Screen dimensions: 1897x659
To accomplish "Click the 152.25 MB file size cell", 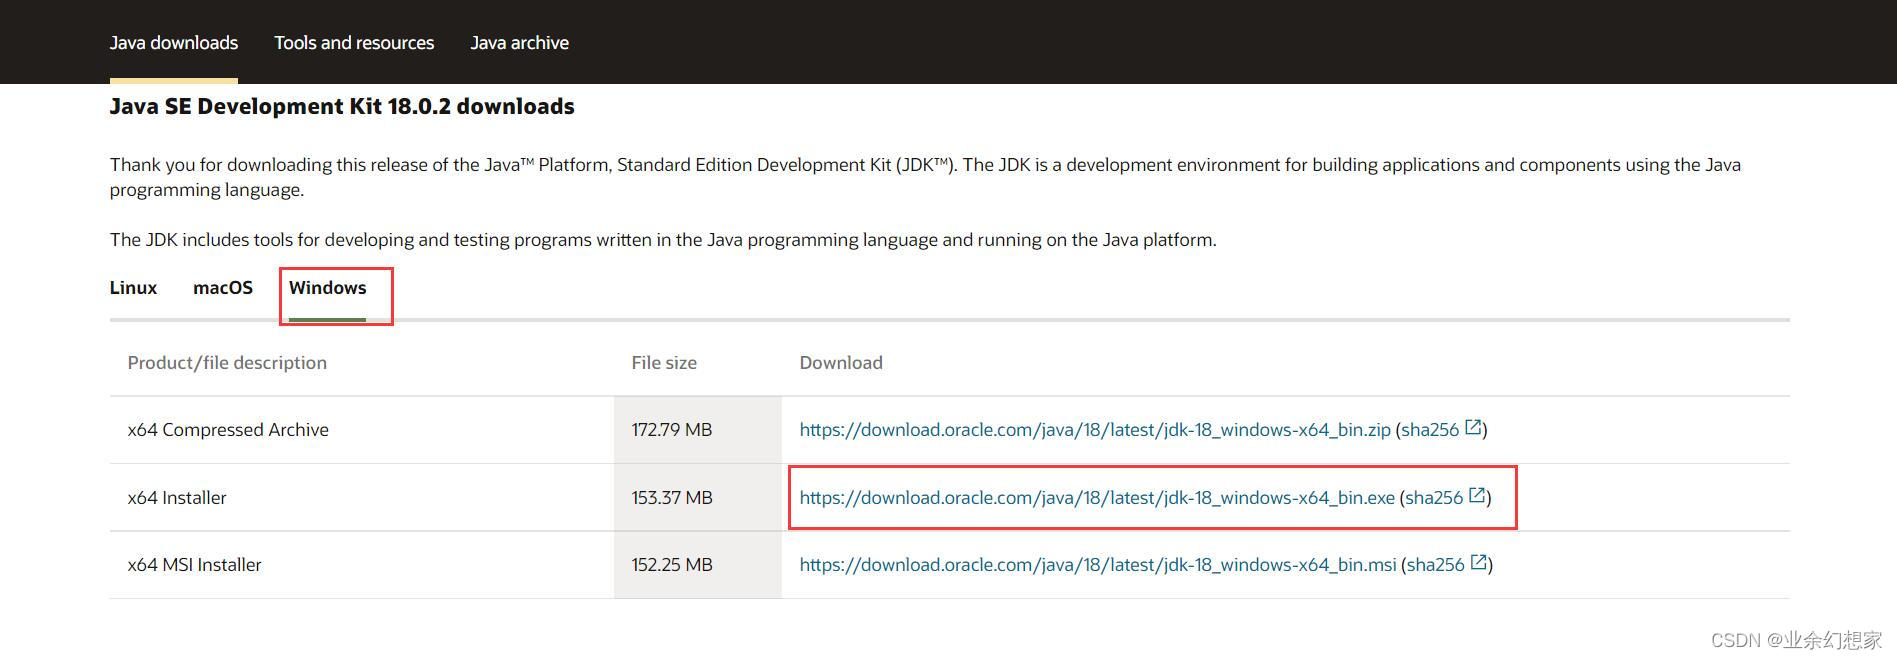I will 698,565.
